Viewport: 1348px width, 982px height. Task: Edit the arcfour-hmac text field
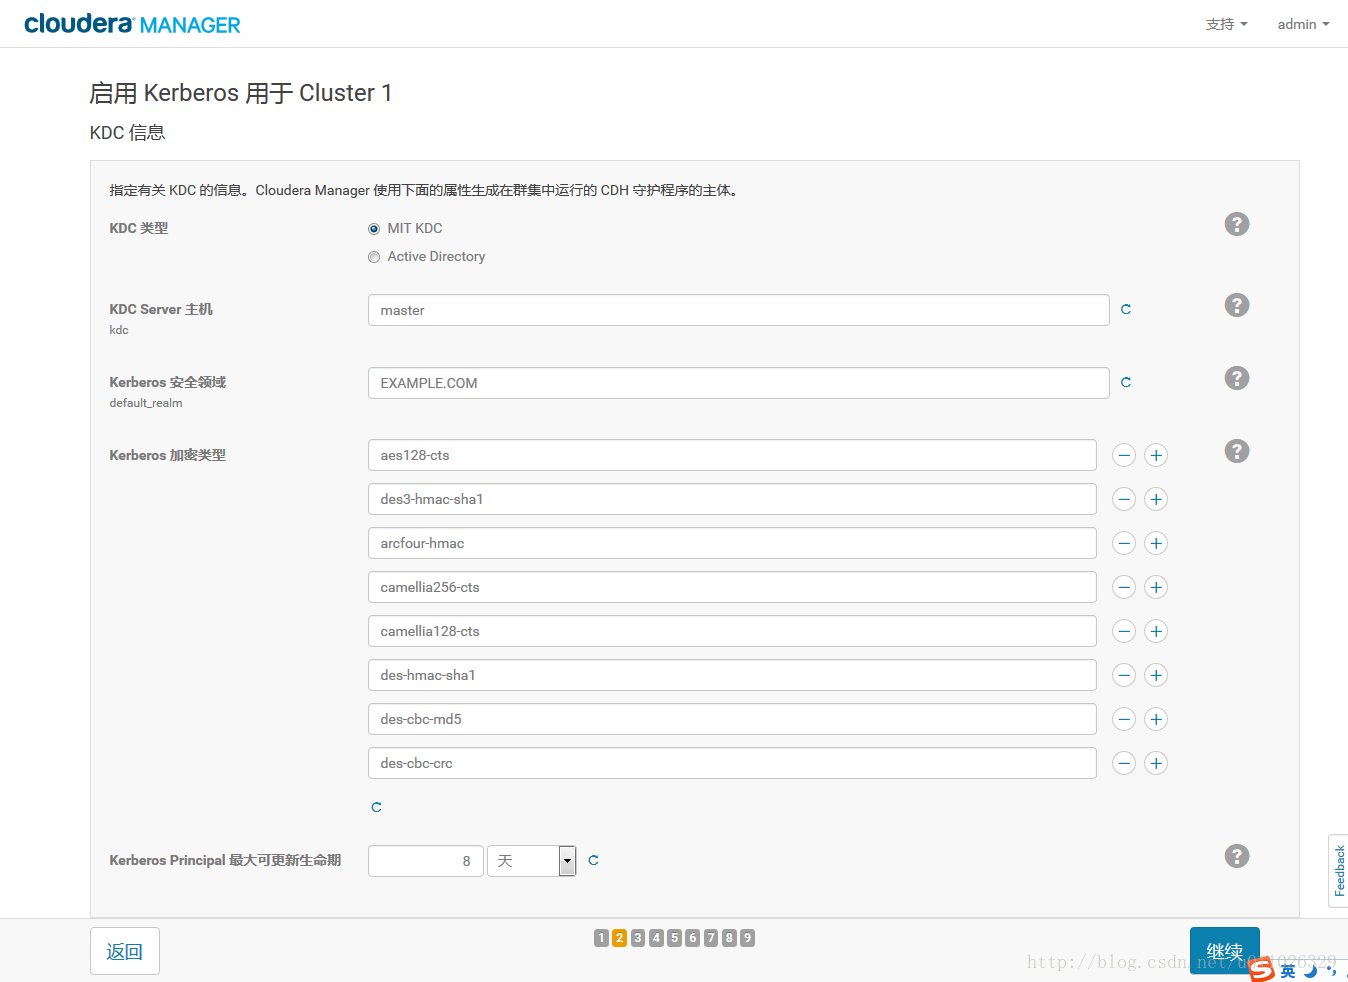732,543
